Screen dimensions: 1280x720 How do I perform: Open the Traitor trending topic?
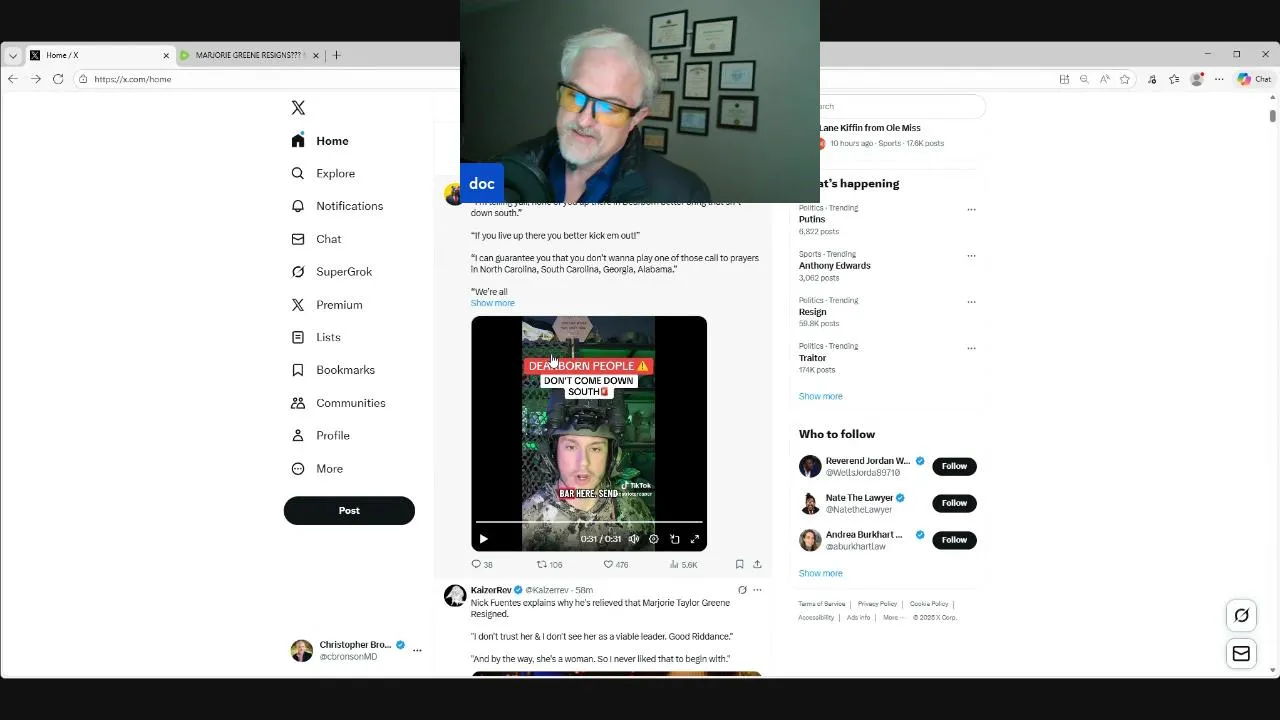pyautogui.click(x=813, y=358)
